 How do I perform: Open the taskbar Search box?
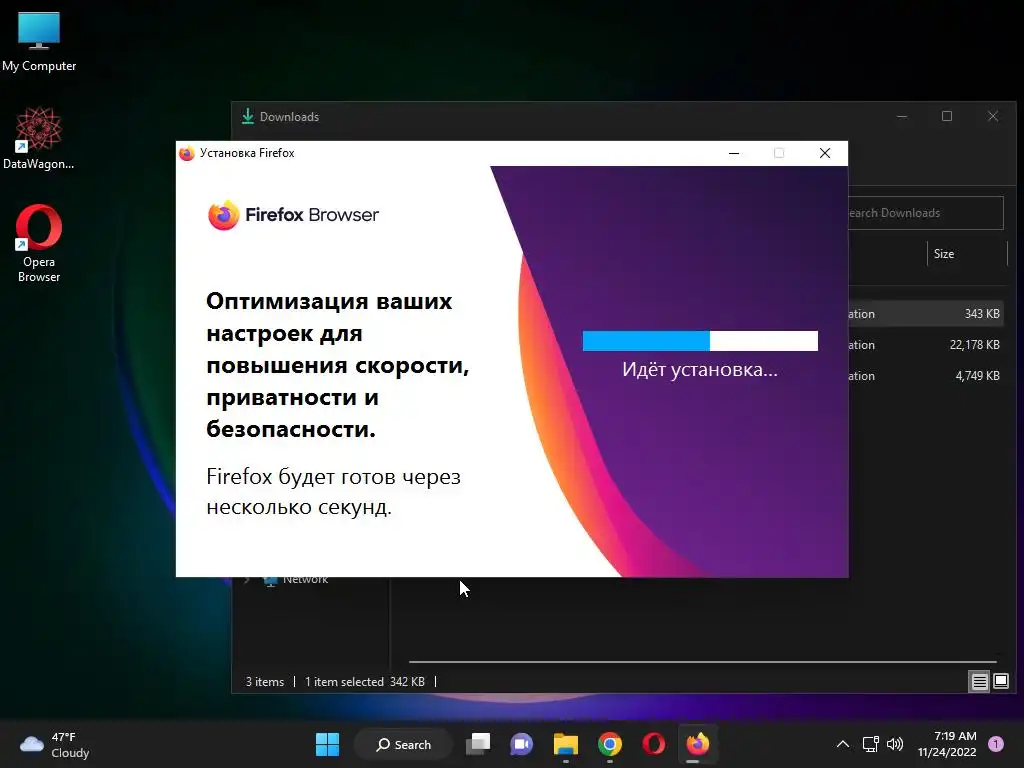pyautogui.click(x=404, y=744)
